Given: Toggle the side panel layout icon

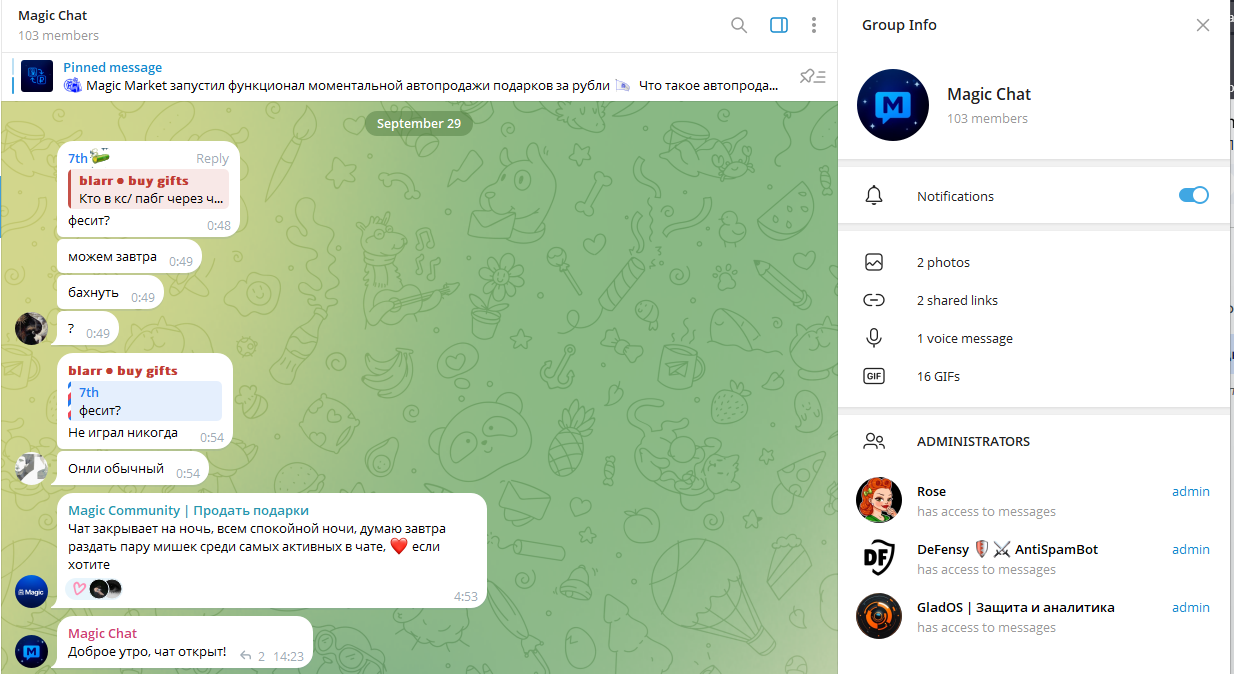Looking at the screenshot, I should pos(779,25).
